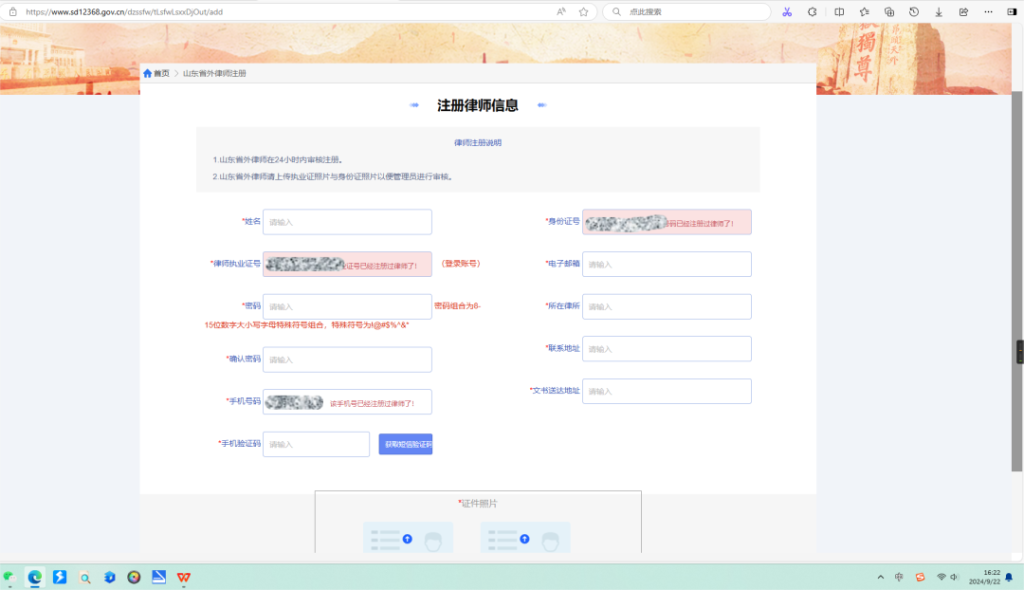Click the 电子邮箱 input field
This screenshot has width=1024, height=590.
pyautogui.click(x=667, y=263)
